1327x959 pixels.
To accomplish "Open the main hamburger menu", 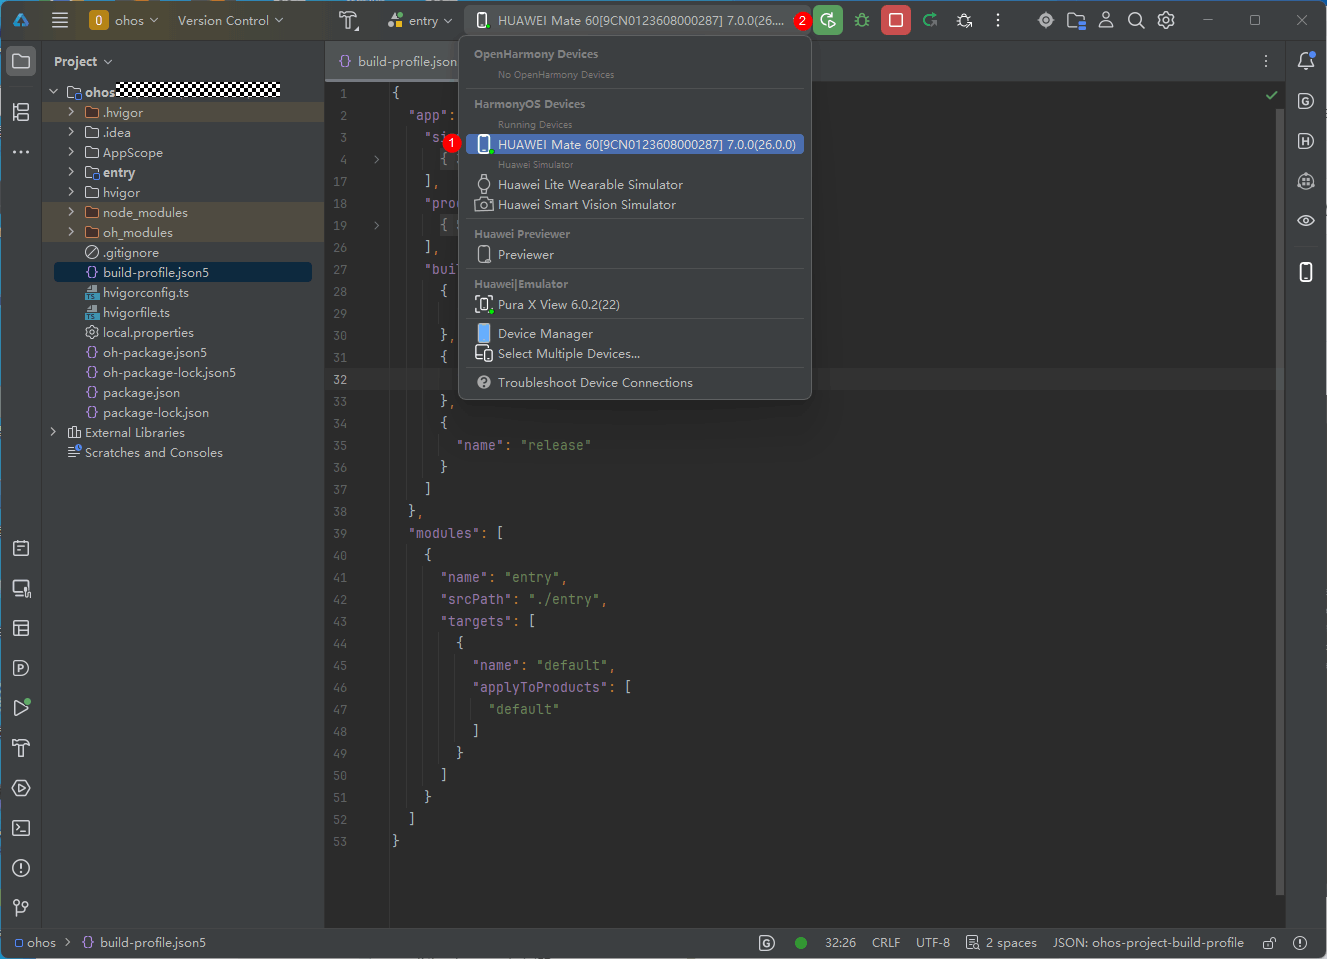I will pyautogui.click(x=60, y=20).
